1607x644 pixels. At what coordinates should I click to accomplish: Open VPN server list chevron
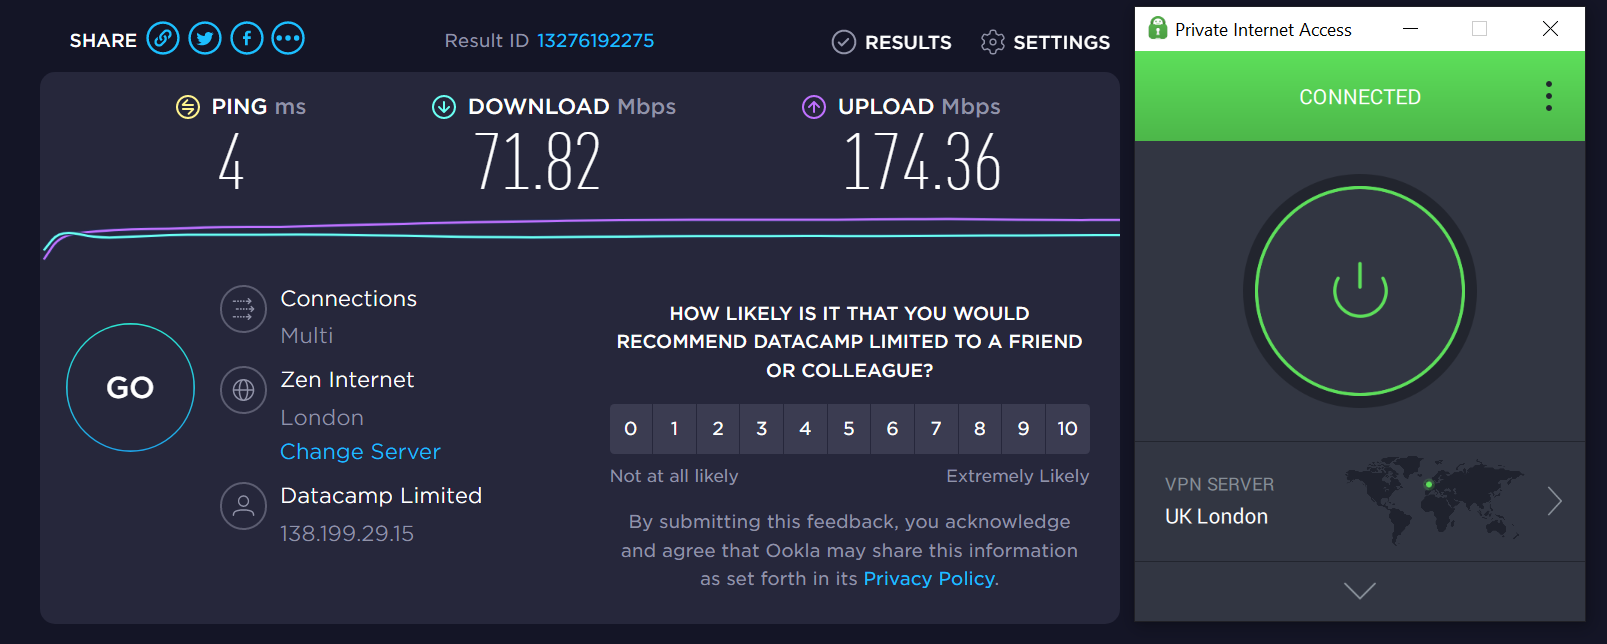1554,501
